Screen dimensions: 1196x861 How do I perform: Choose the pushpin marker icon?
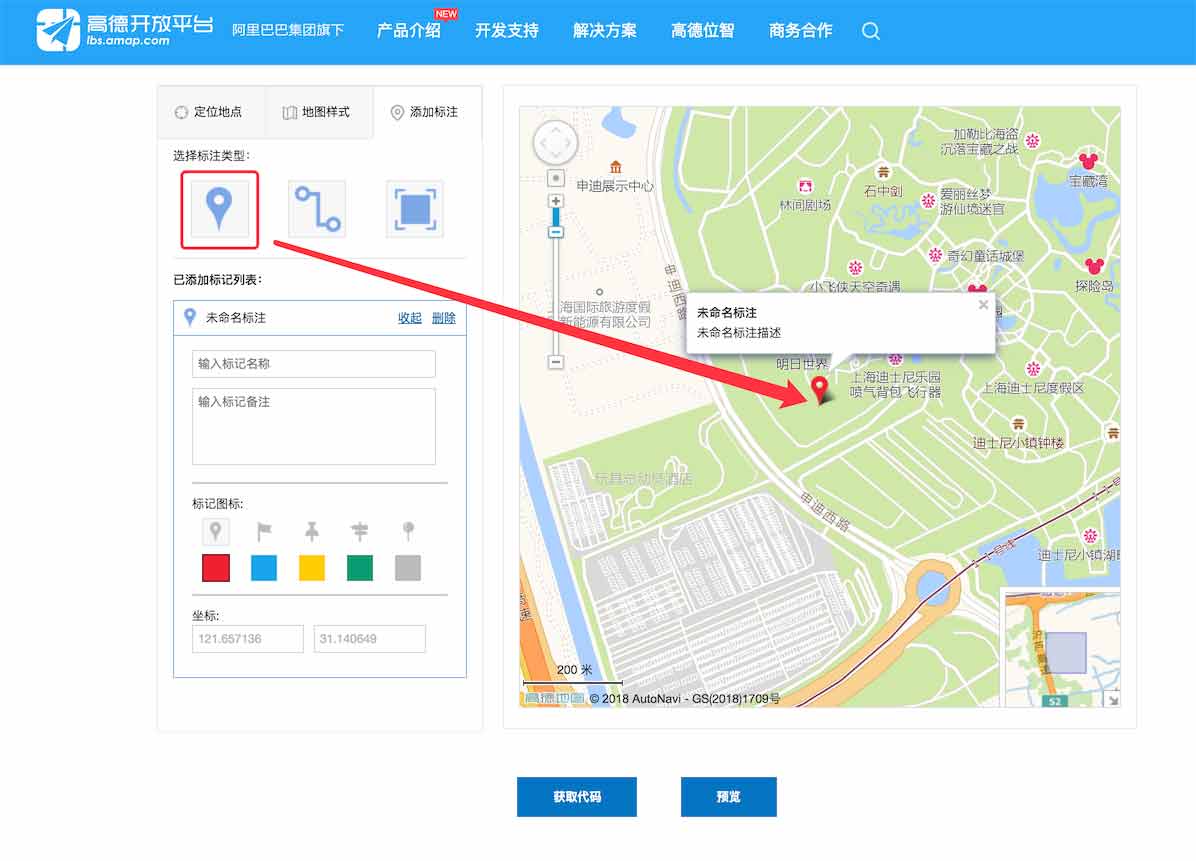point(313,531)
